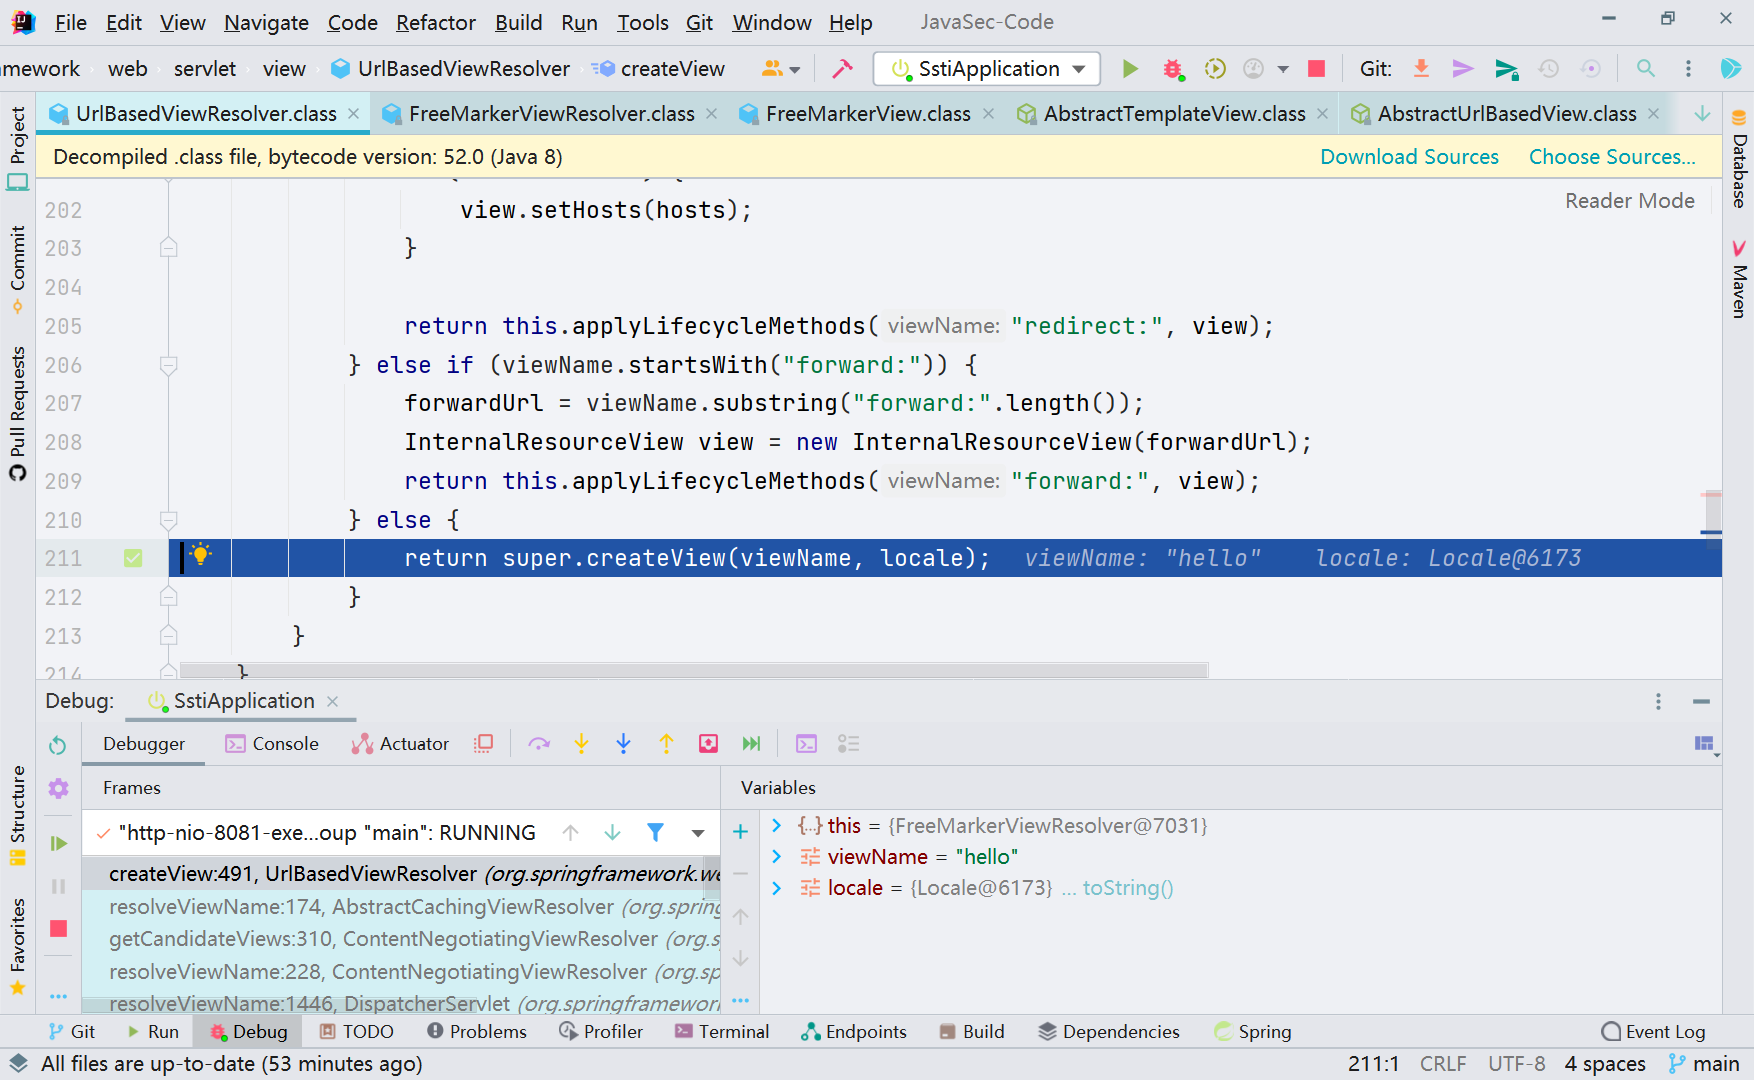Click Git Commit purple arrow icon
Screen dimensions: 1754x1080
click(x=1463, y=69)
